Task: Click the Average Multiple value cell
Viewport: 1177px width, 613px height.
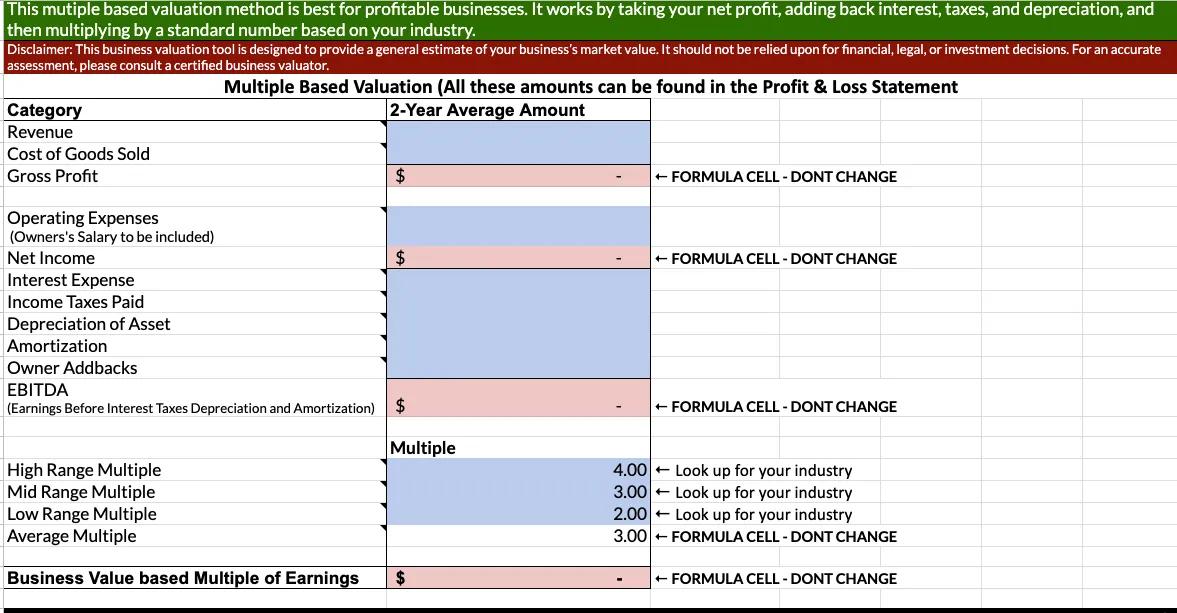Action: click(518, 536)
